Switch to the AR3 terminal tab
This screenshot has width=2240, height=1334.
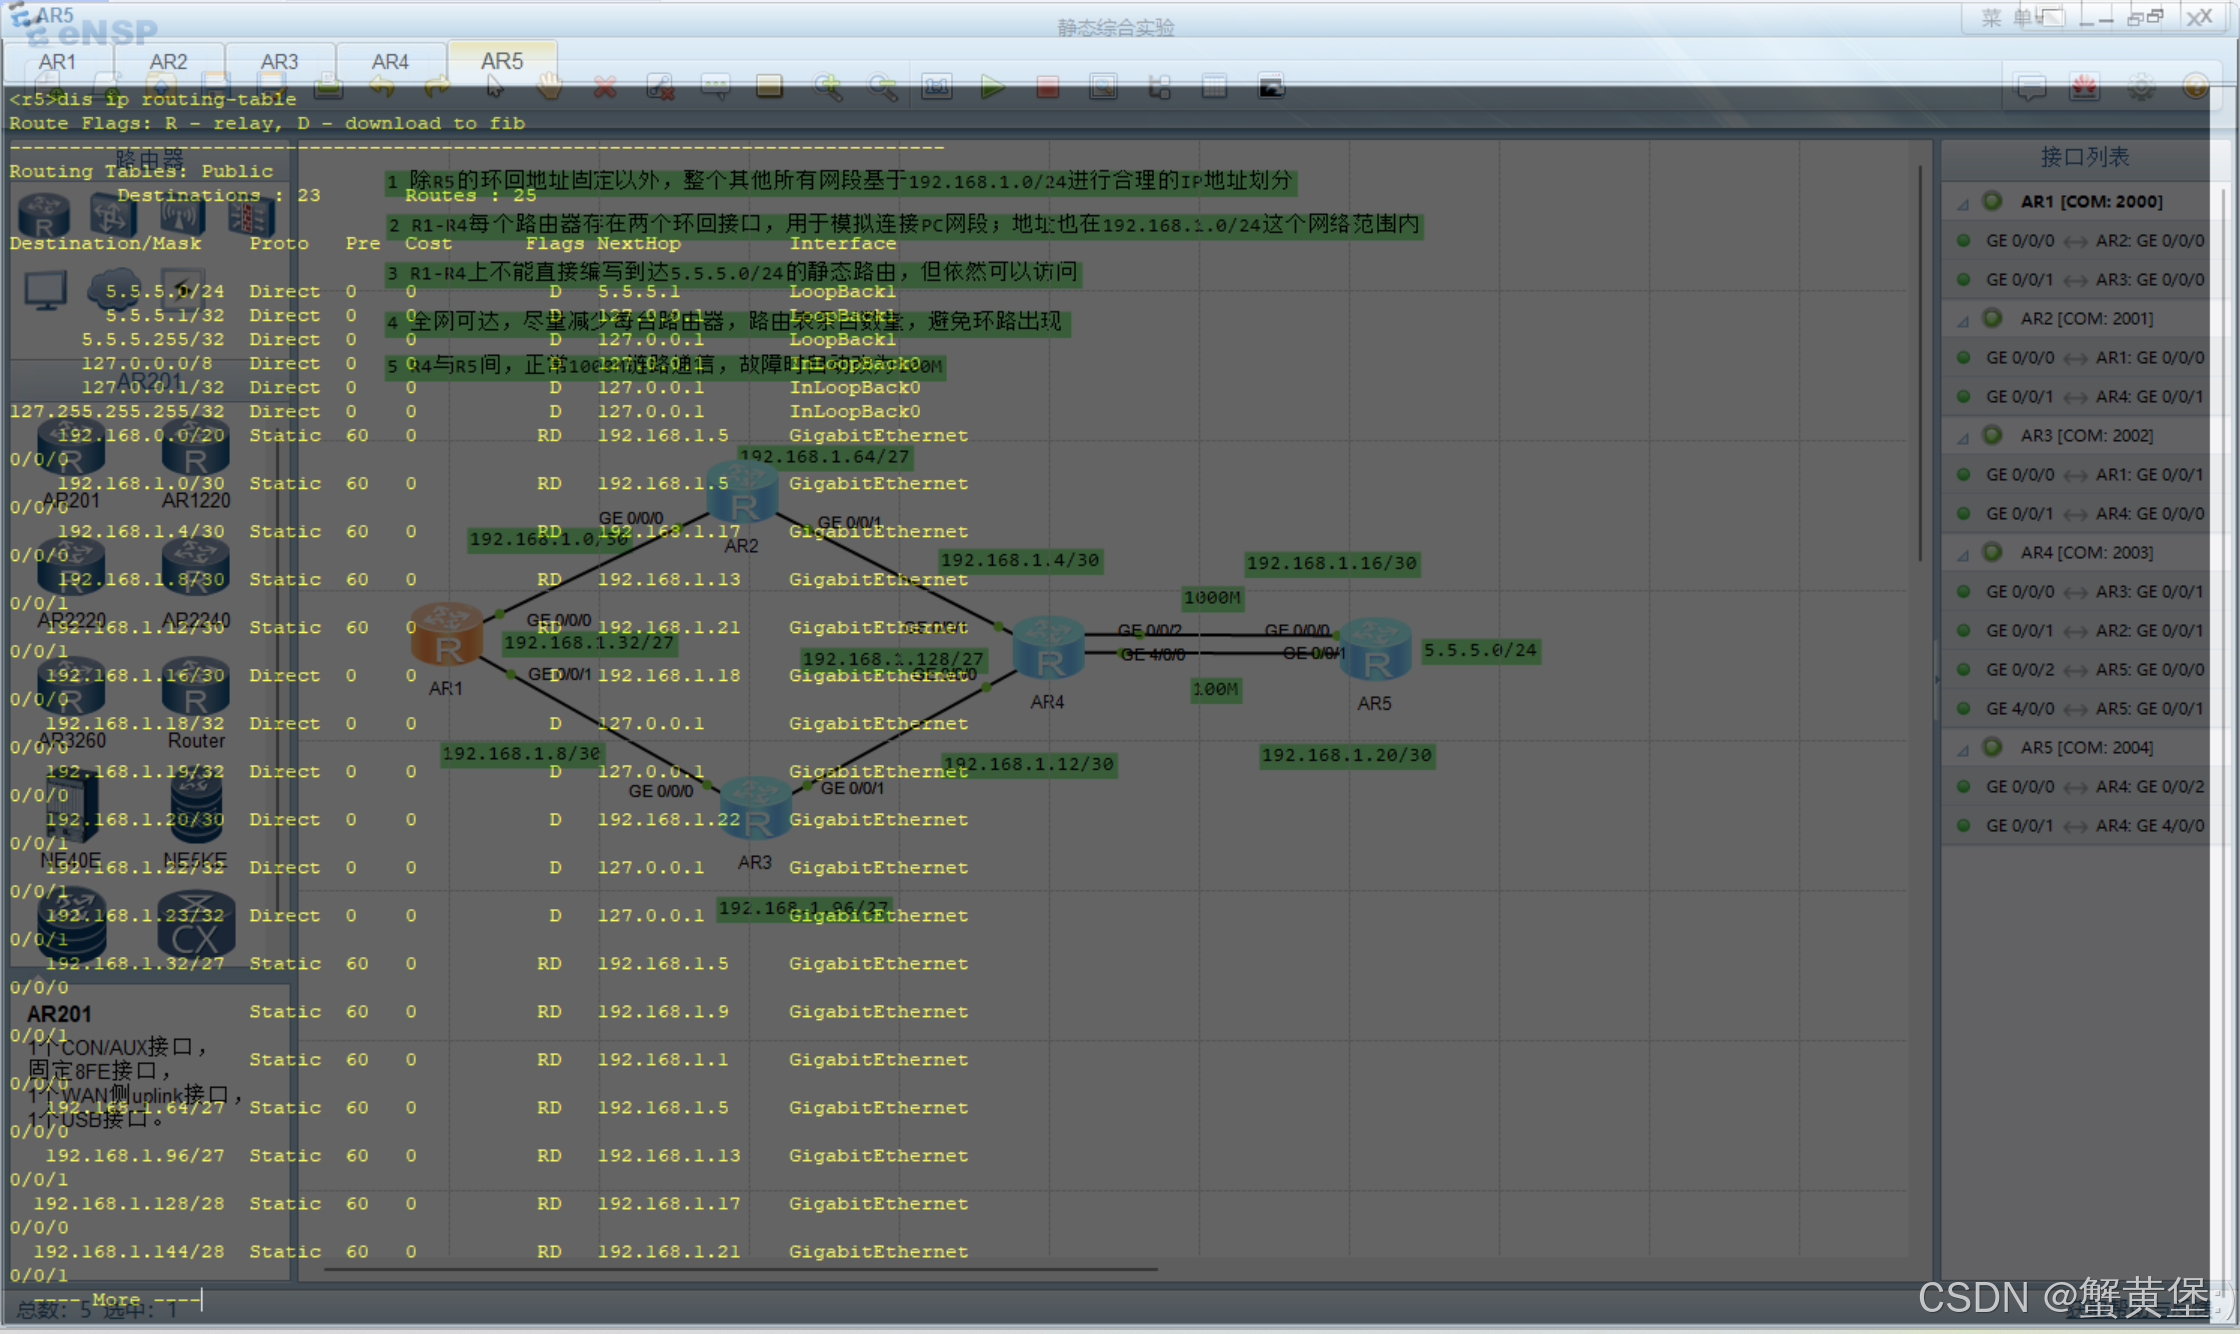(279, 62)
